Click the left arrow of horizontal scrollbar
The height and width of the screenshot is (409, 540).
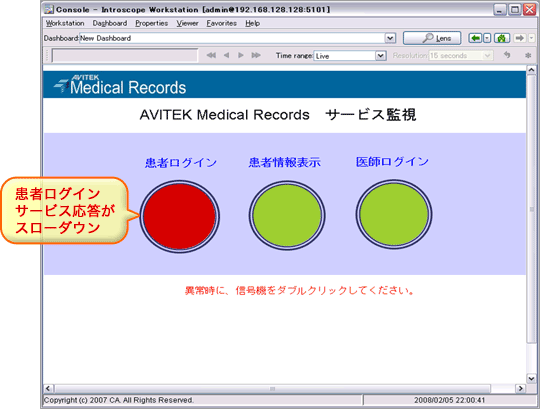(x=48, y=388)
